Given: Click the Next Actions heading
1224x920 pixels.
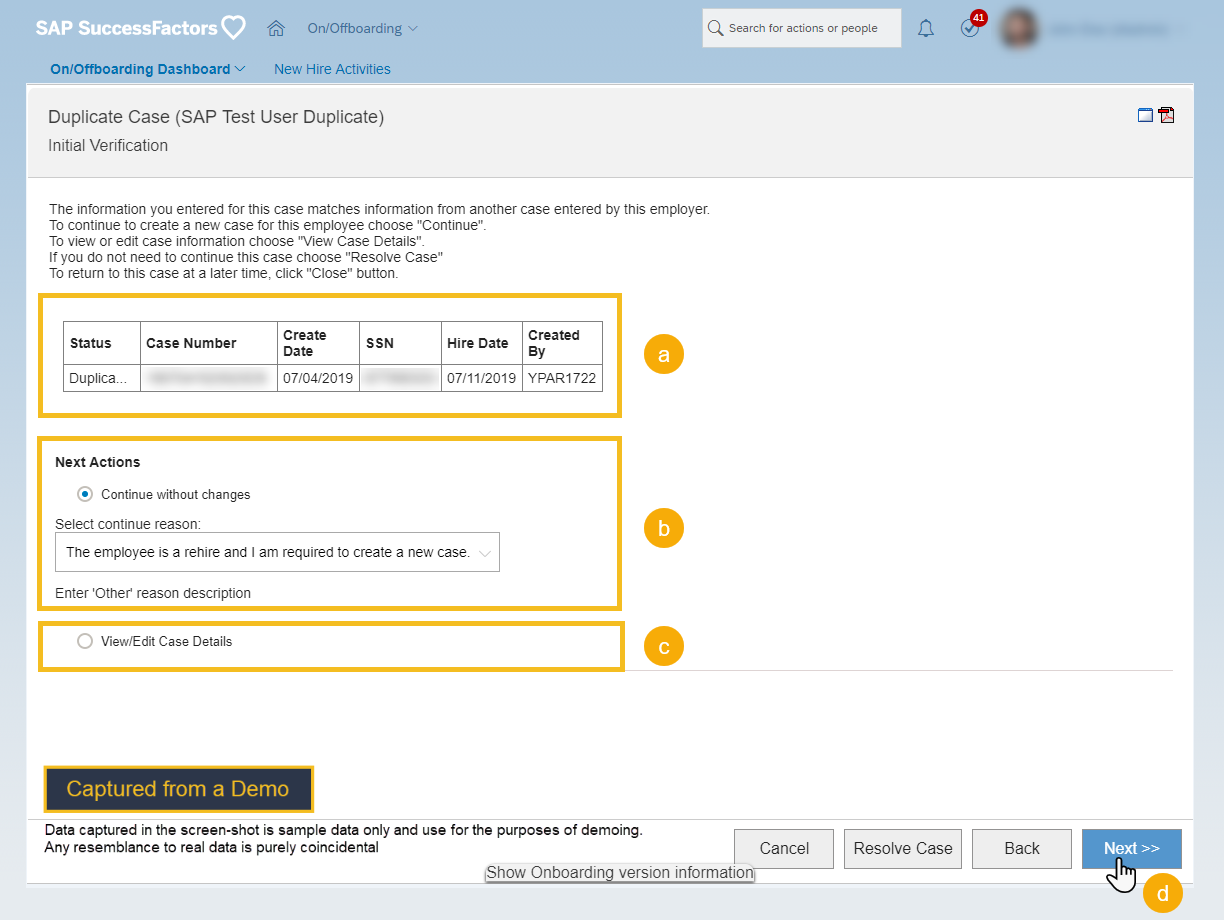Looking at the screenshot, I should click(98, 462).
